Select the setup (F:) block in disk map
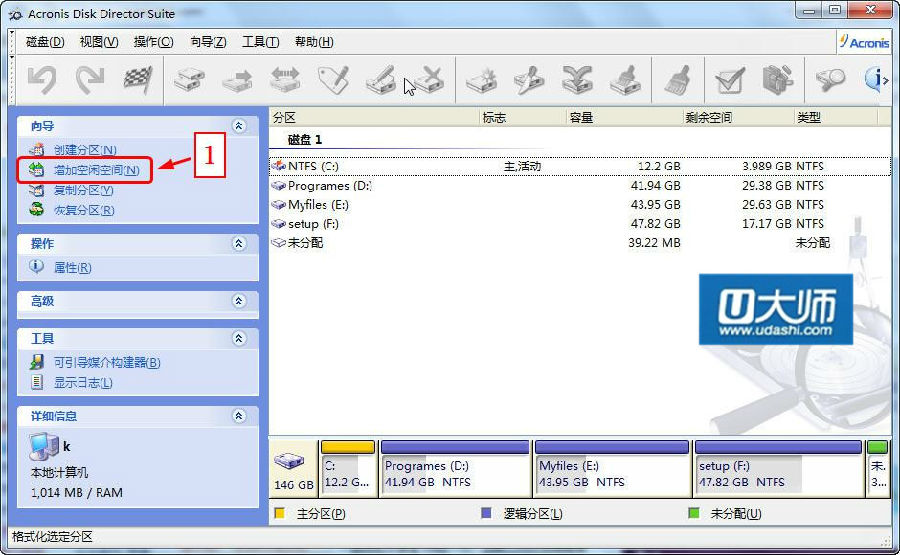900x555 pixels. point(778,473)
